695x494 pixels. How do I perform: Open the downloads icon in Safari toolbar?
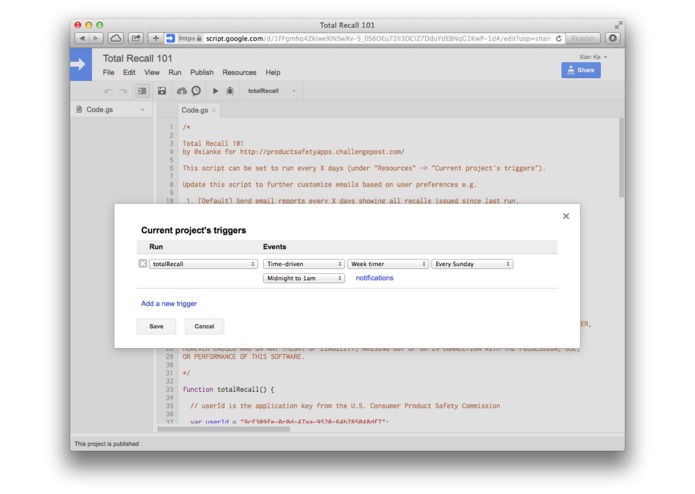[x=613, y=39]
